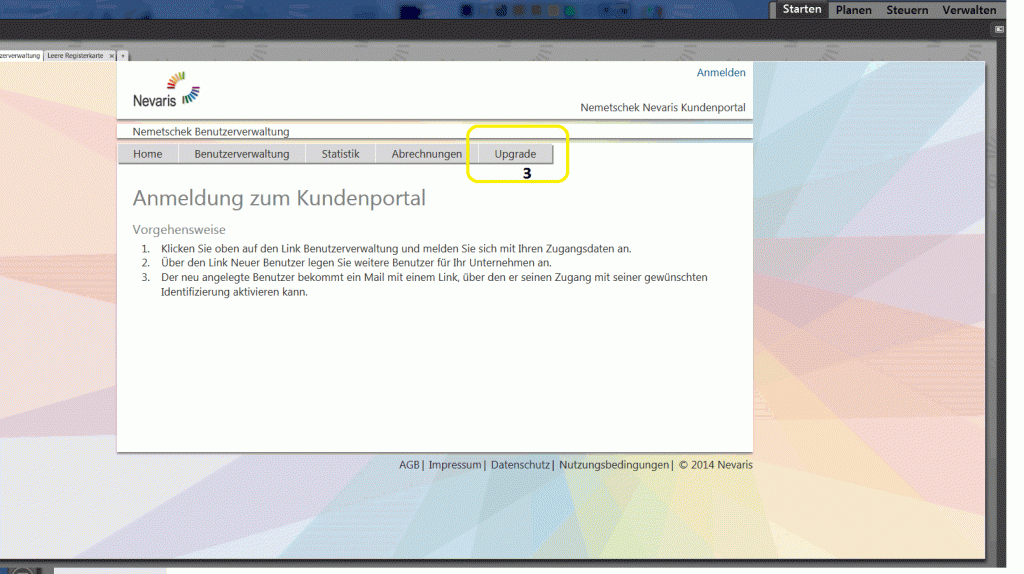Open the Datenschutz footer link

tap(519, 465)
